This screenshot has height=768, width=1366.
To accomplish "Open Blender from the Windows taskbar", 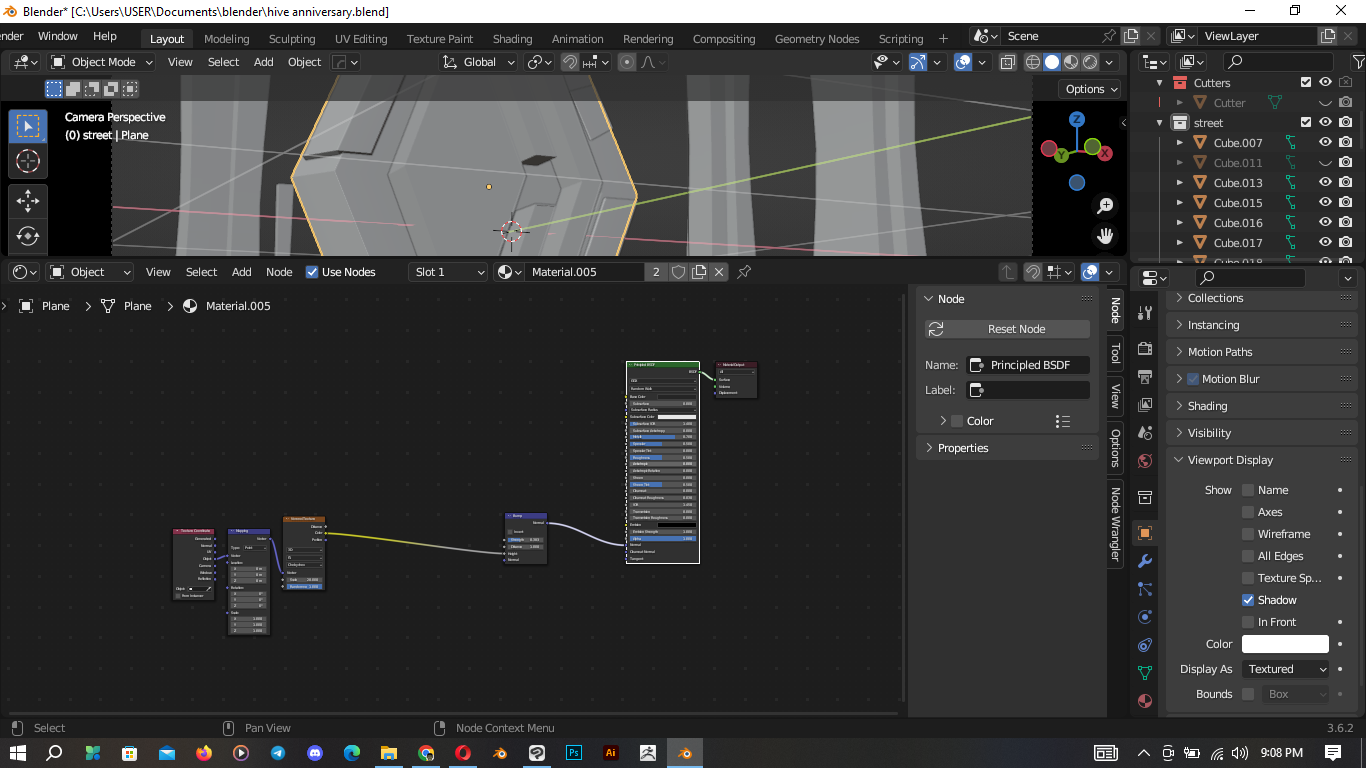I will click(x=685, y=753).
